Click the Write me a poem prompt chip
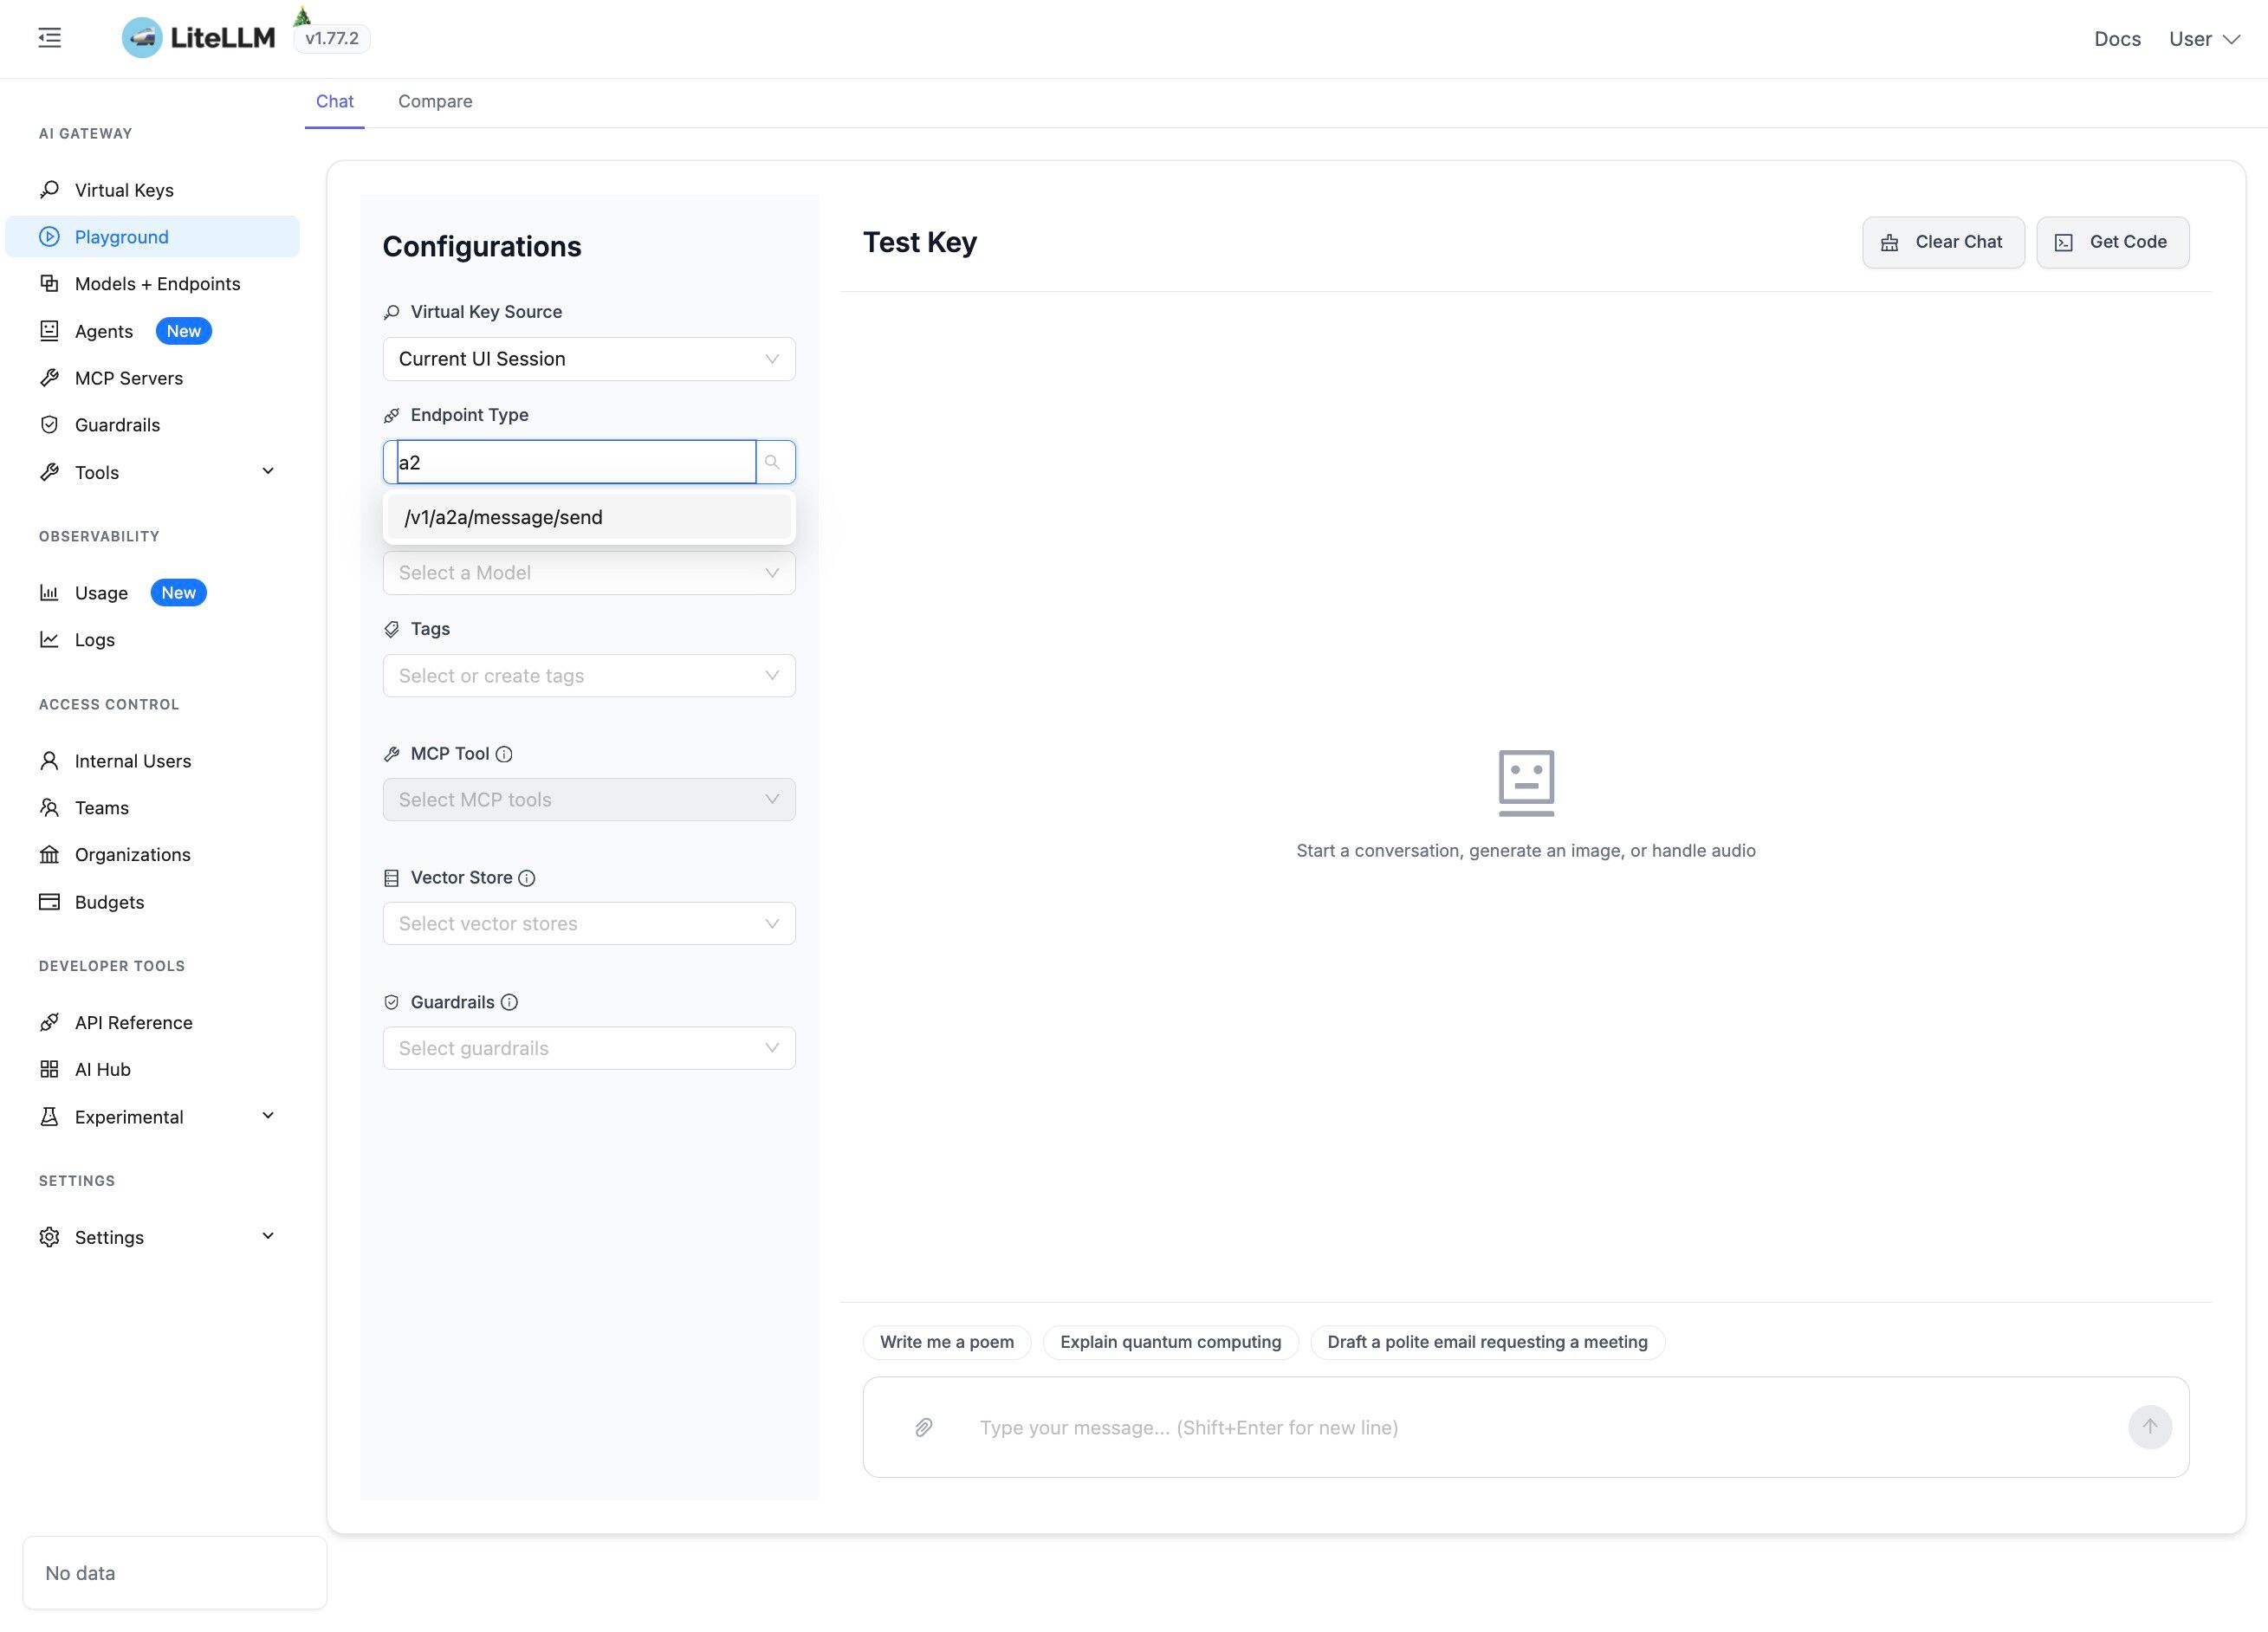 [945, 1341]
